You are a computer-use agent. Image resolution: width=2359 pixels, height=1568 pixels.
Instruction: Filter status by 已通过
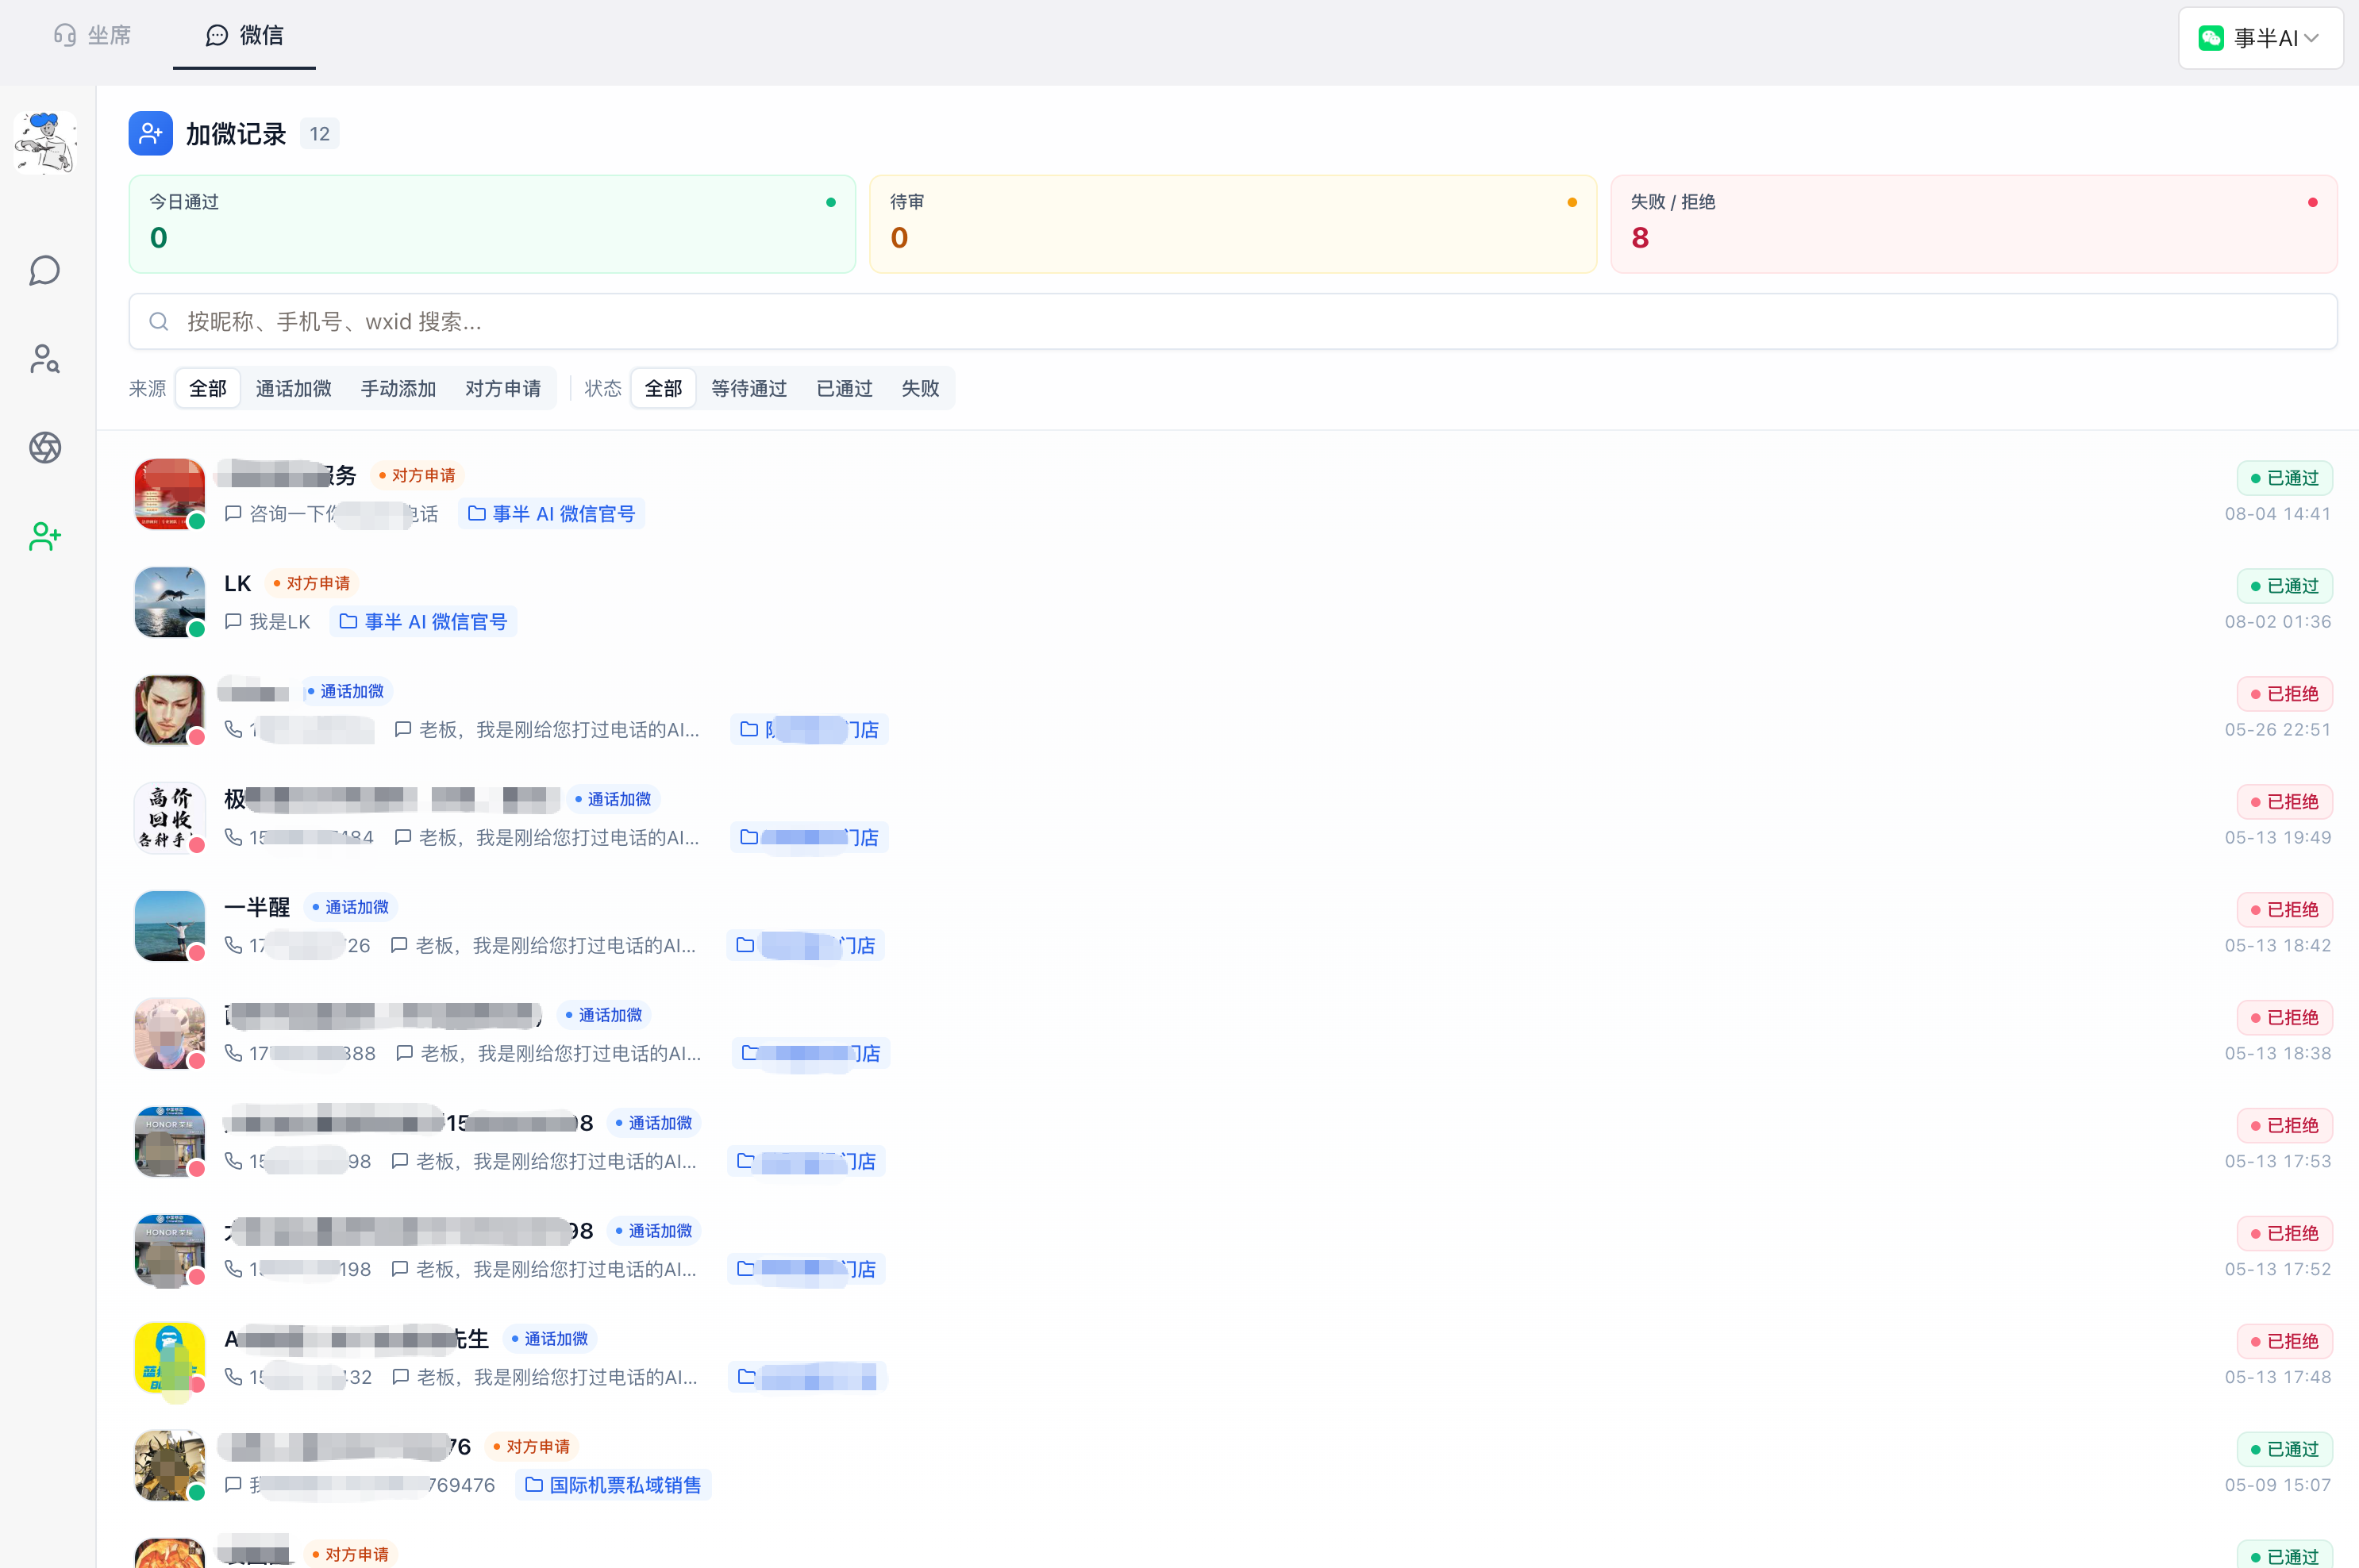click(844, 388)
